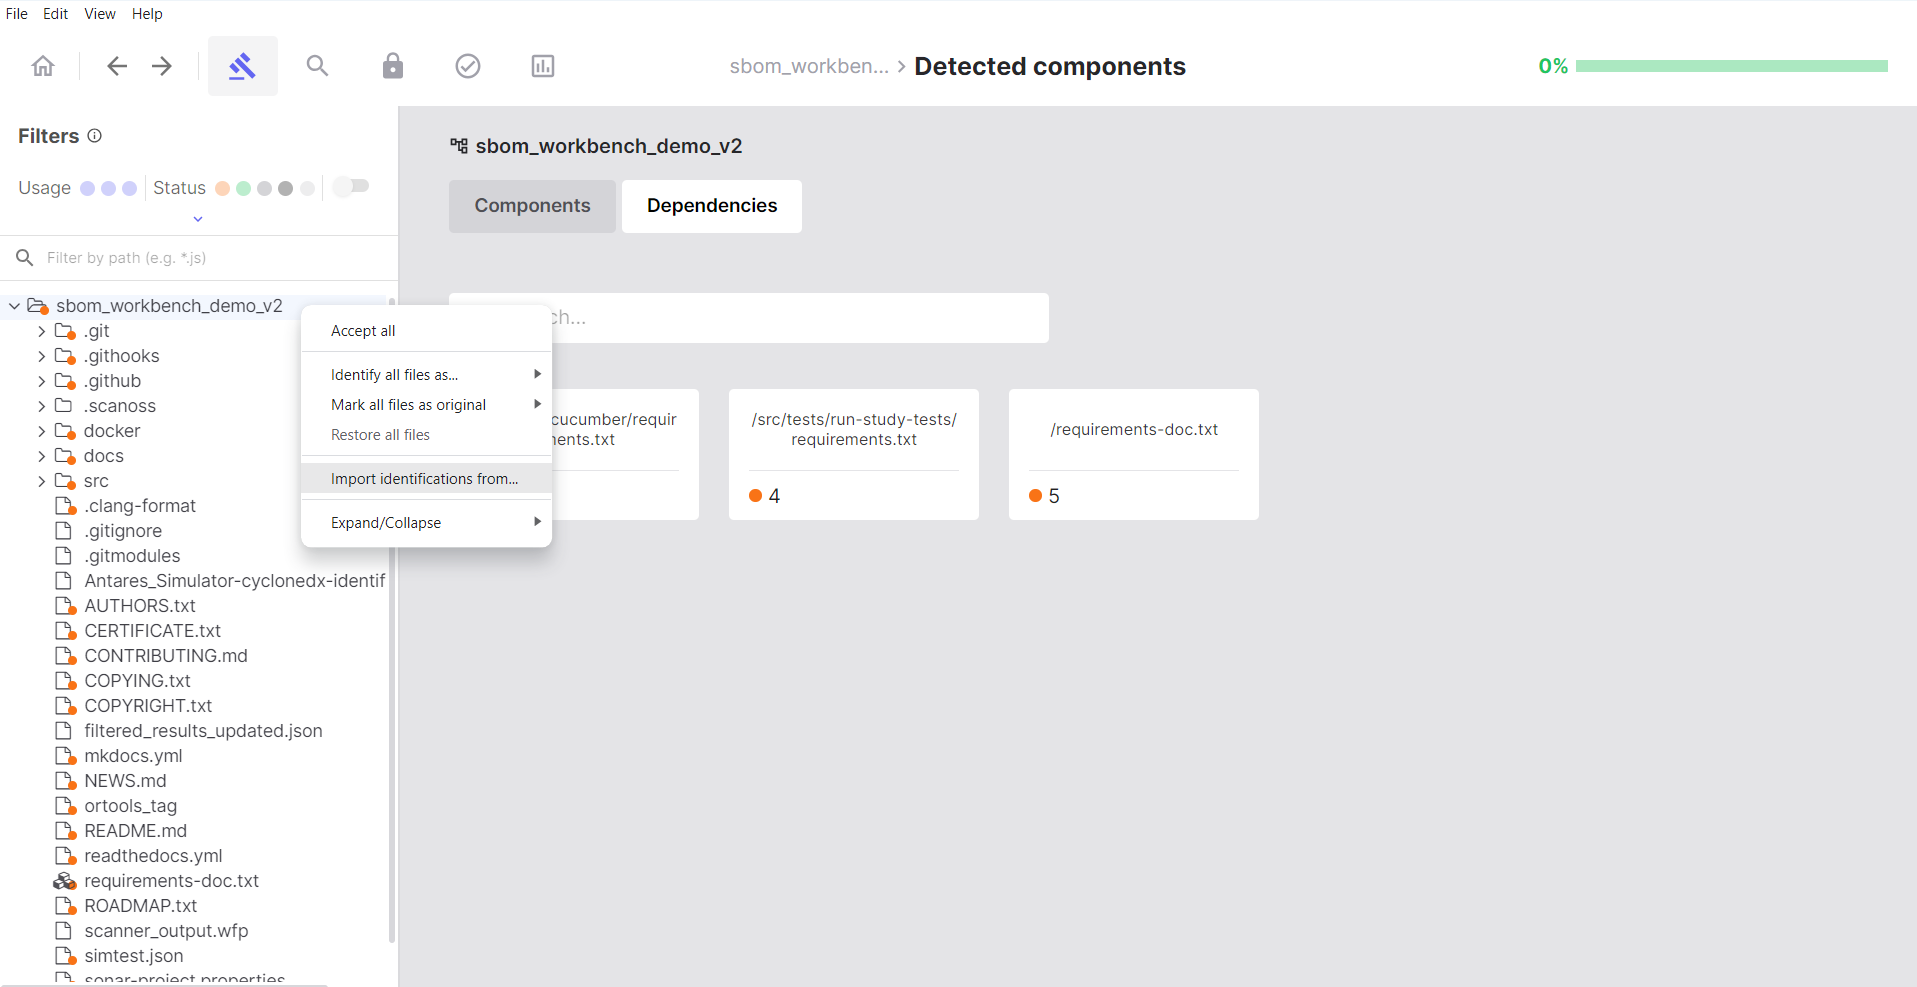Image resolution: width=1917 pixels, height=987 pixels.
Task: Navigate back with the left arrow
Action: tap(117, 66)
